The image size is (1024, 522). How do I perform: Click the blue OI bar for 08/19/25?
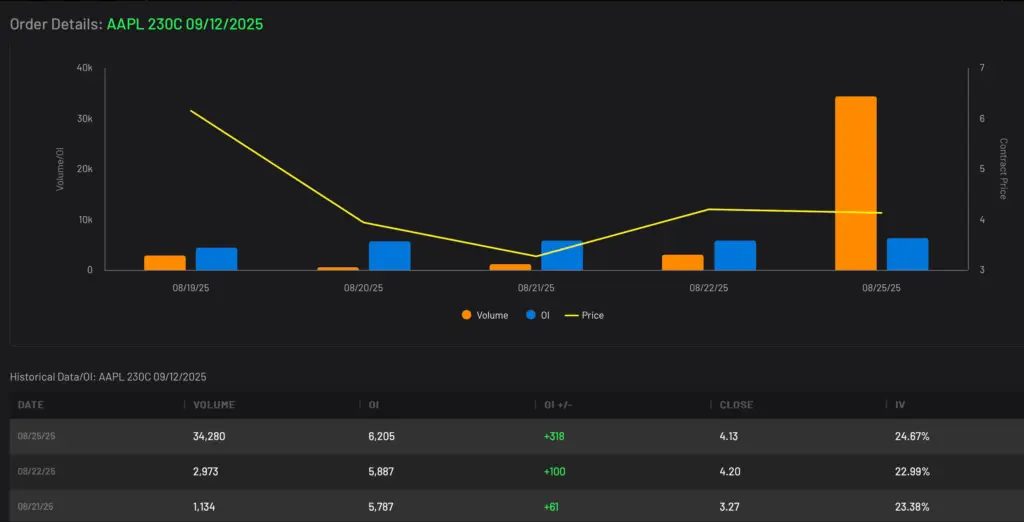216,259
